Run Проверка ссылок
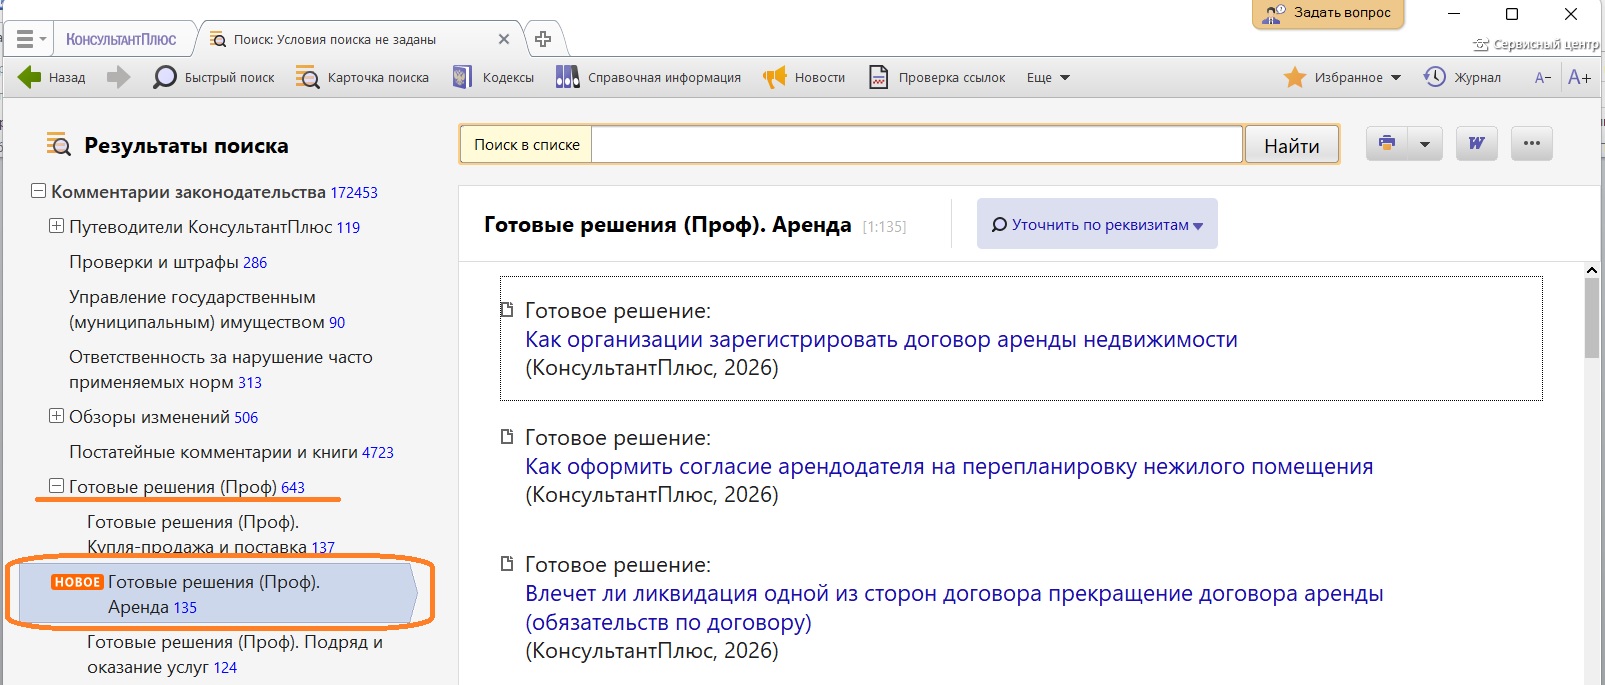 tap(937, 77)
